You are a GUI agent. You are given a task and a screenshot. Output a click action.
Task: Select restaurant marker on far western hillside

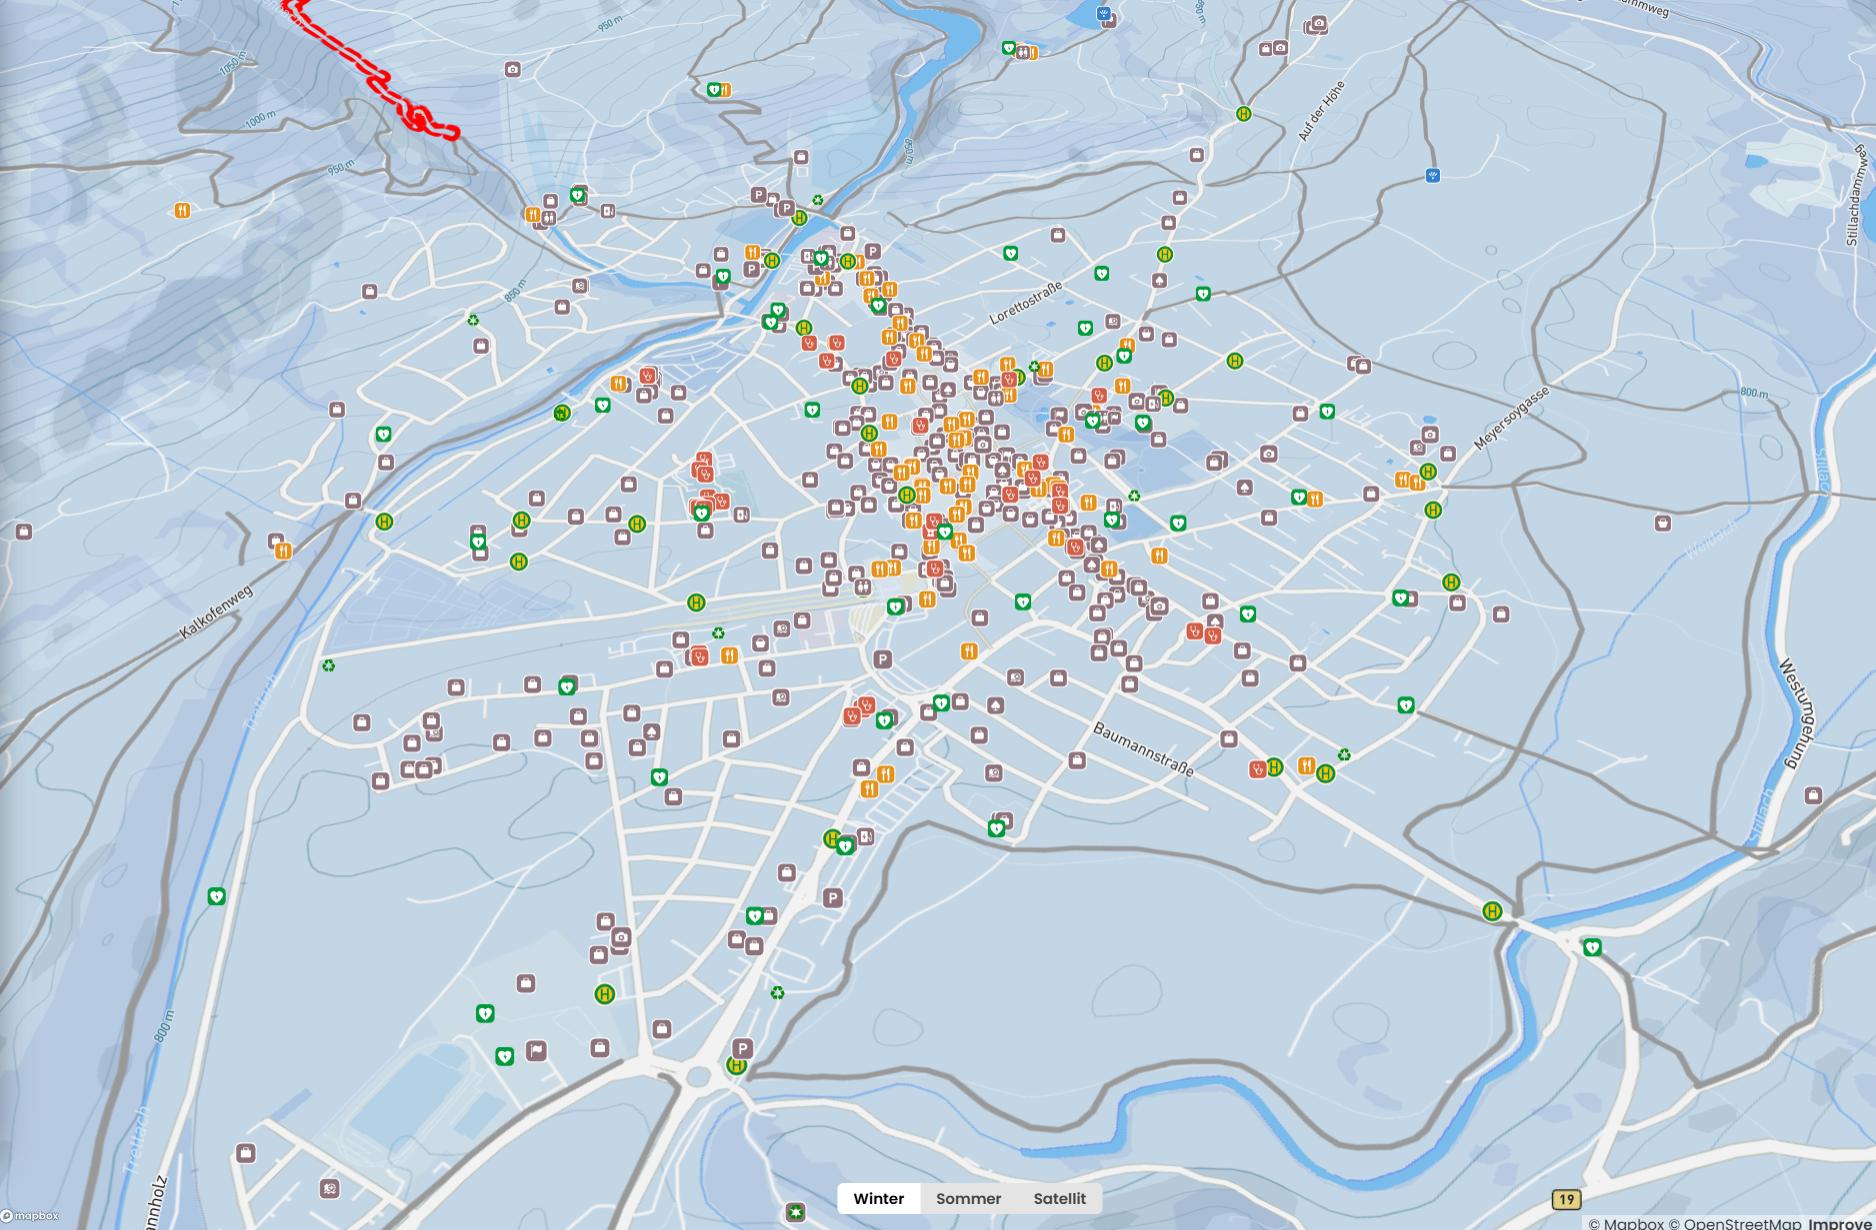point(182,210)
